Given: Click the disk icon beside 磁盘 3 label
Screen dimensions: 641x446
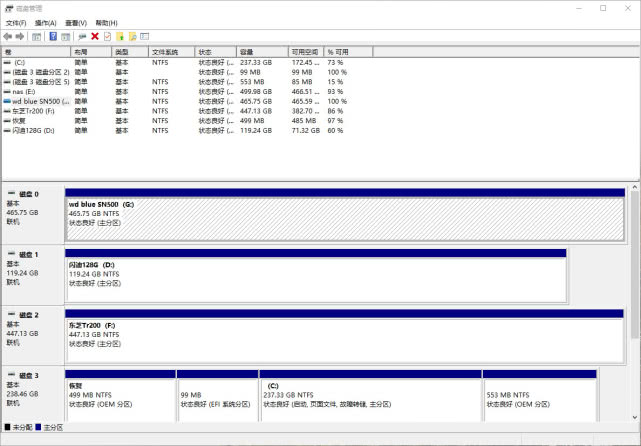Looking at the screenshot, I should pos(11,375).
